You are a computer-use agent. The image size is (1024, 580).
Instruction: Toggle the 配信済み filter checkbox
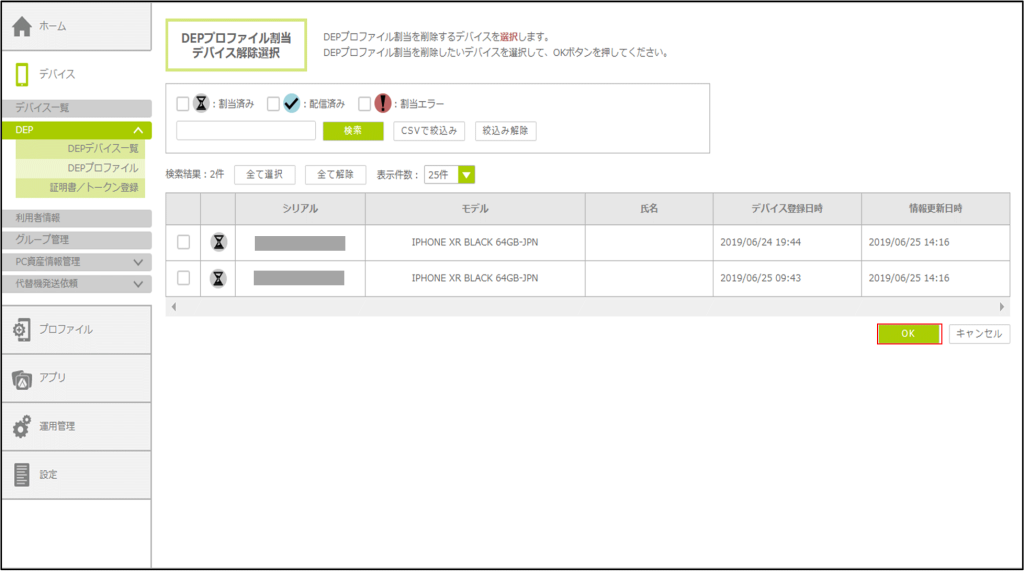click(273, 103)
